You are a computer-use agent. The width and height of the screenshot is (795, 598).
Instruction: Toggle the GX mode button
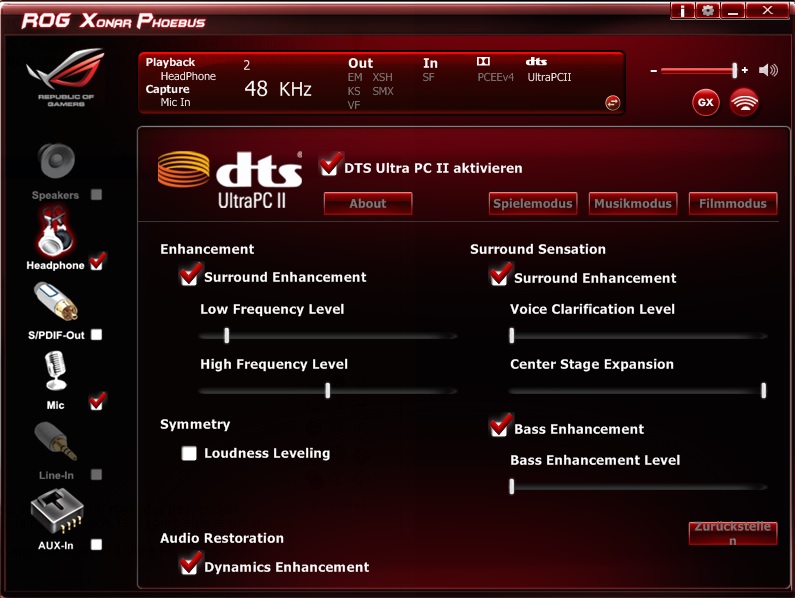pos(705,102)
